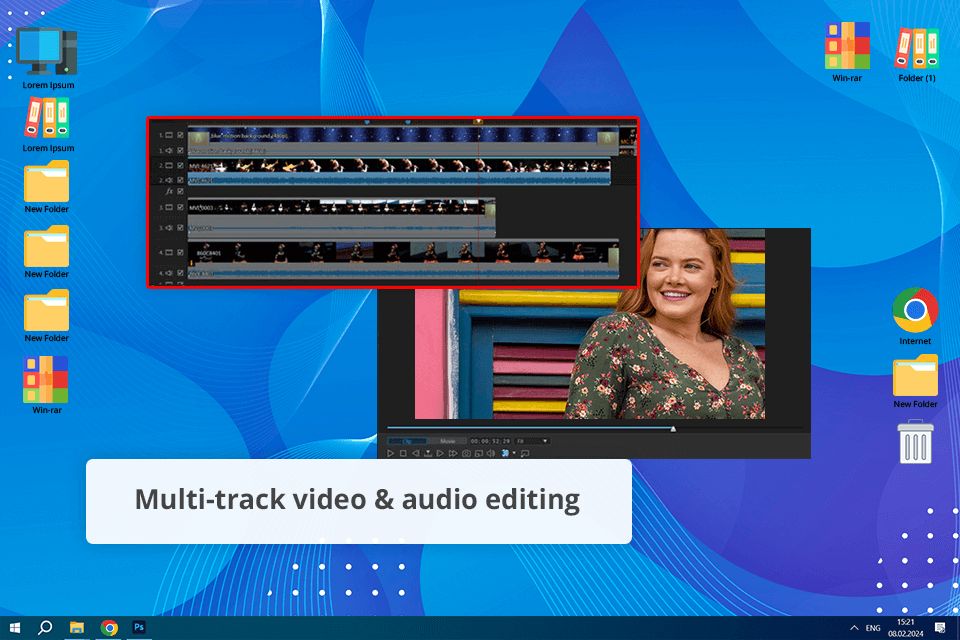
Task: Click the preview seek slider handle
Action: coord(673,429)
